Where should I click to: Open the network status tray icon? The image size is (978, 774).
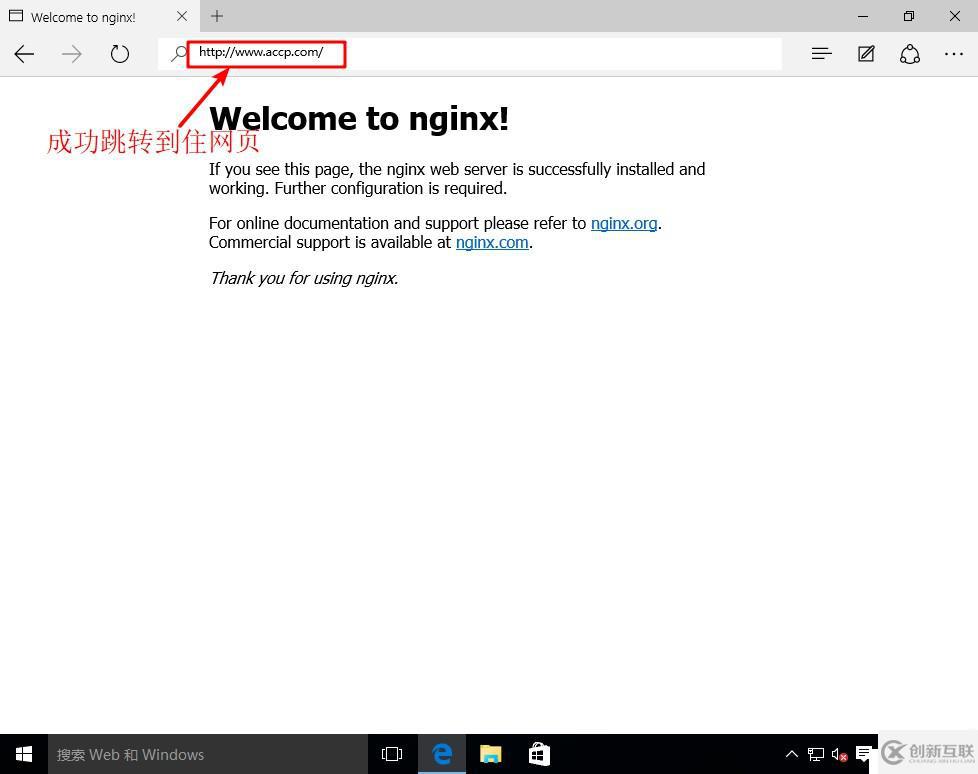coord(816,755)
